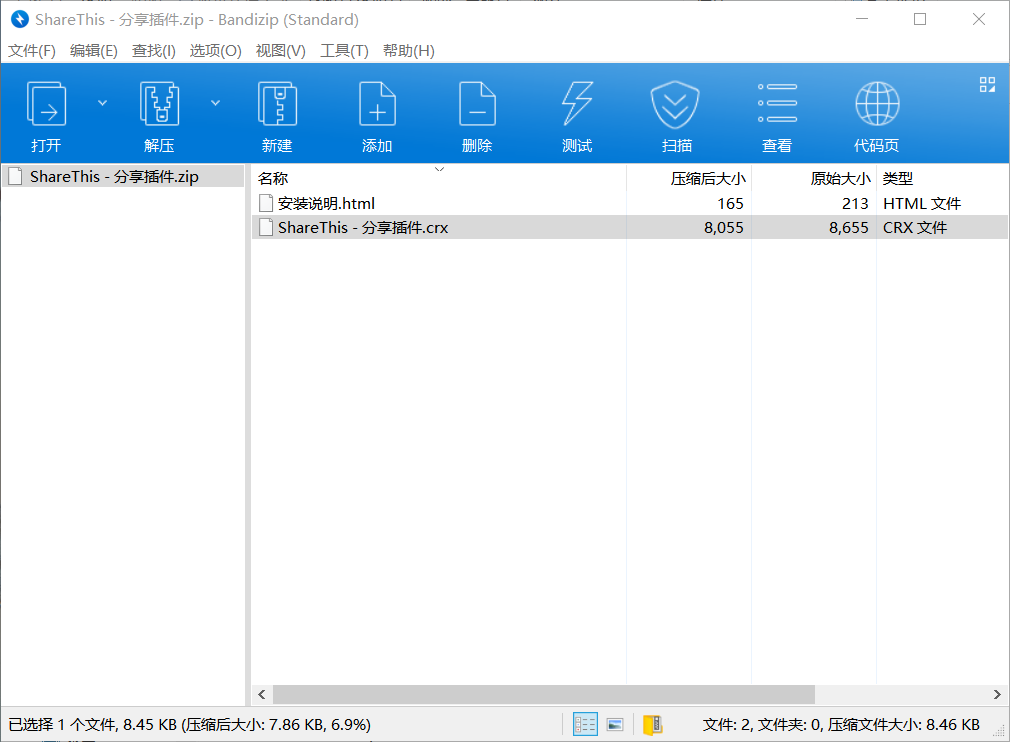Click the 8,055 compressed size cell
1010x742 pixels.
pyautogui.click(x=723, y=227)
